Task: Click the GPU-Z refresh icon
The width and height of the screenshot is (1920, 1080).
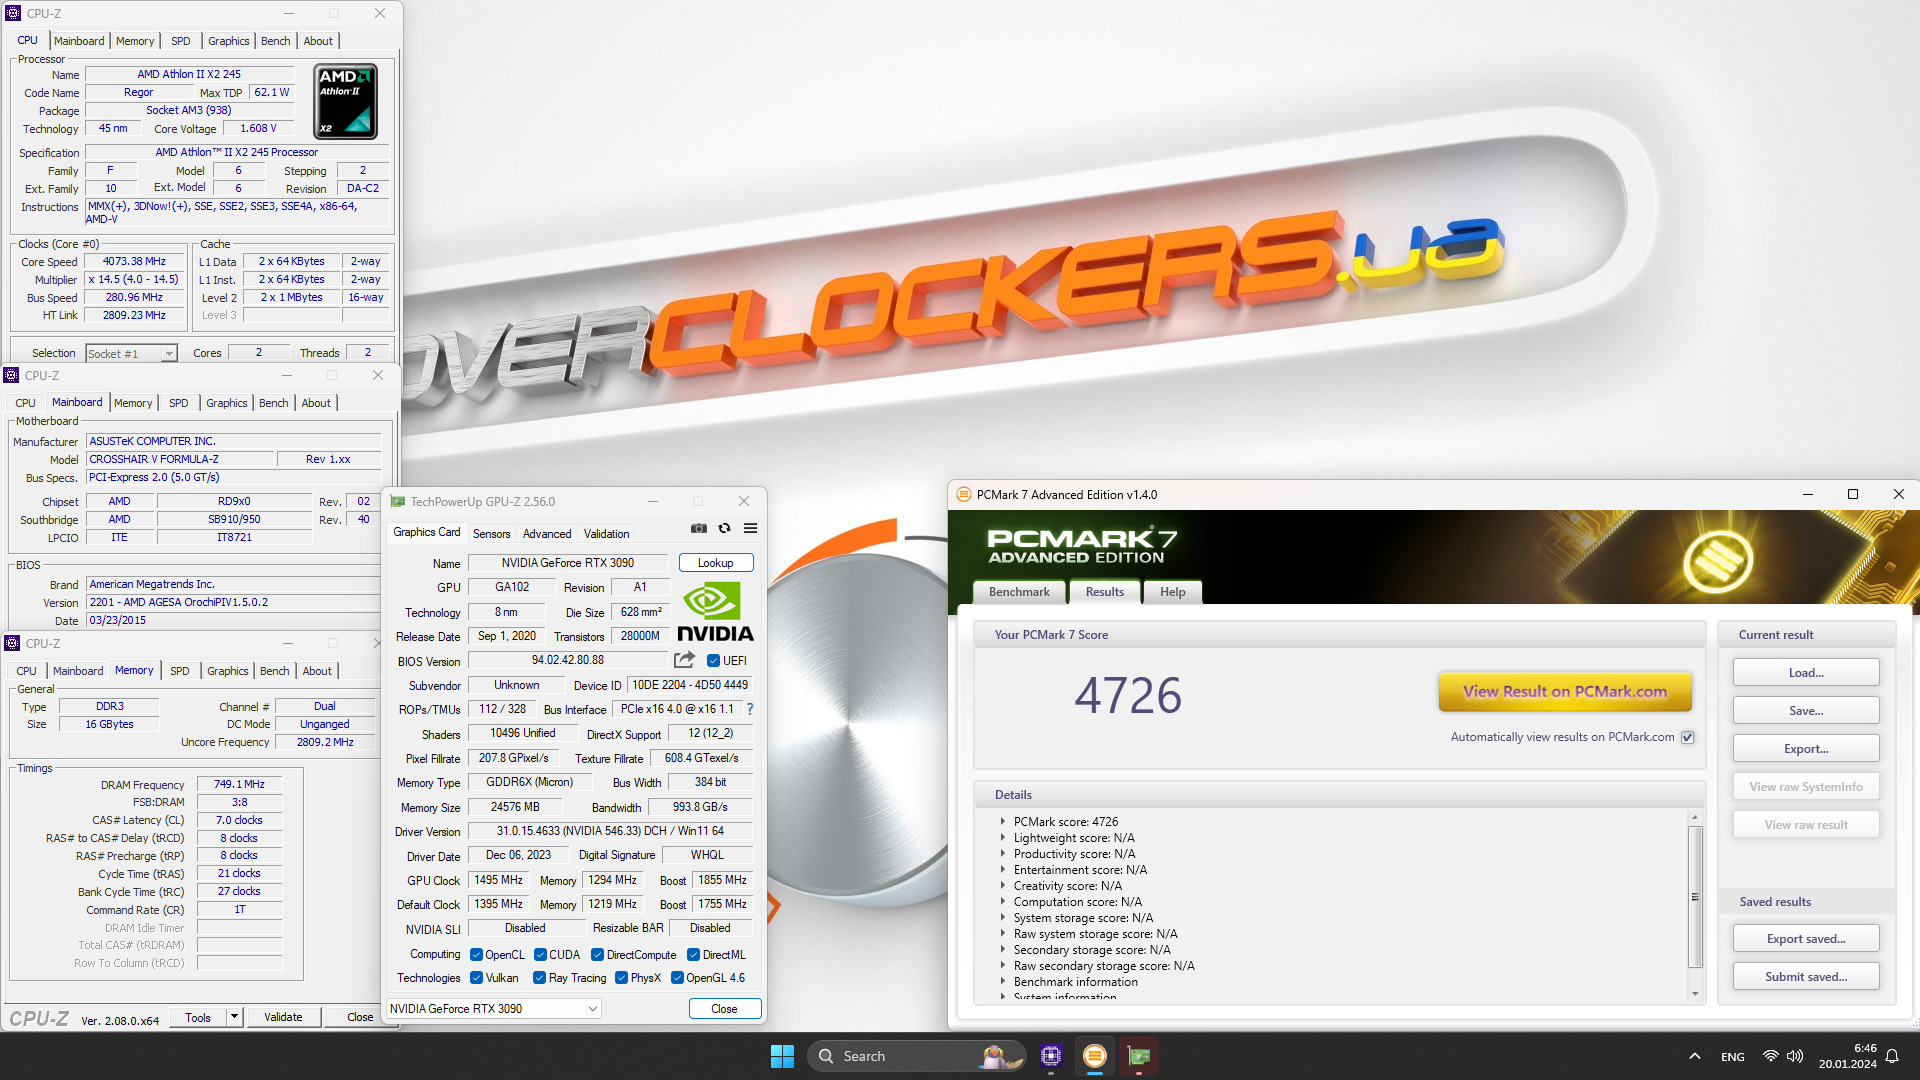Action: [x=725, y=528]
